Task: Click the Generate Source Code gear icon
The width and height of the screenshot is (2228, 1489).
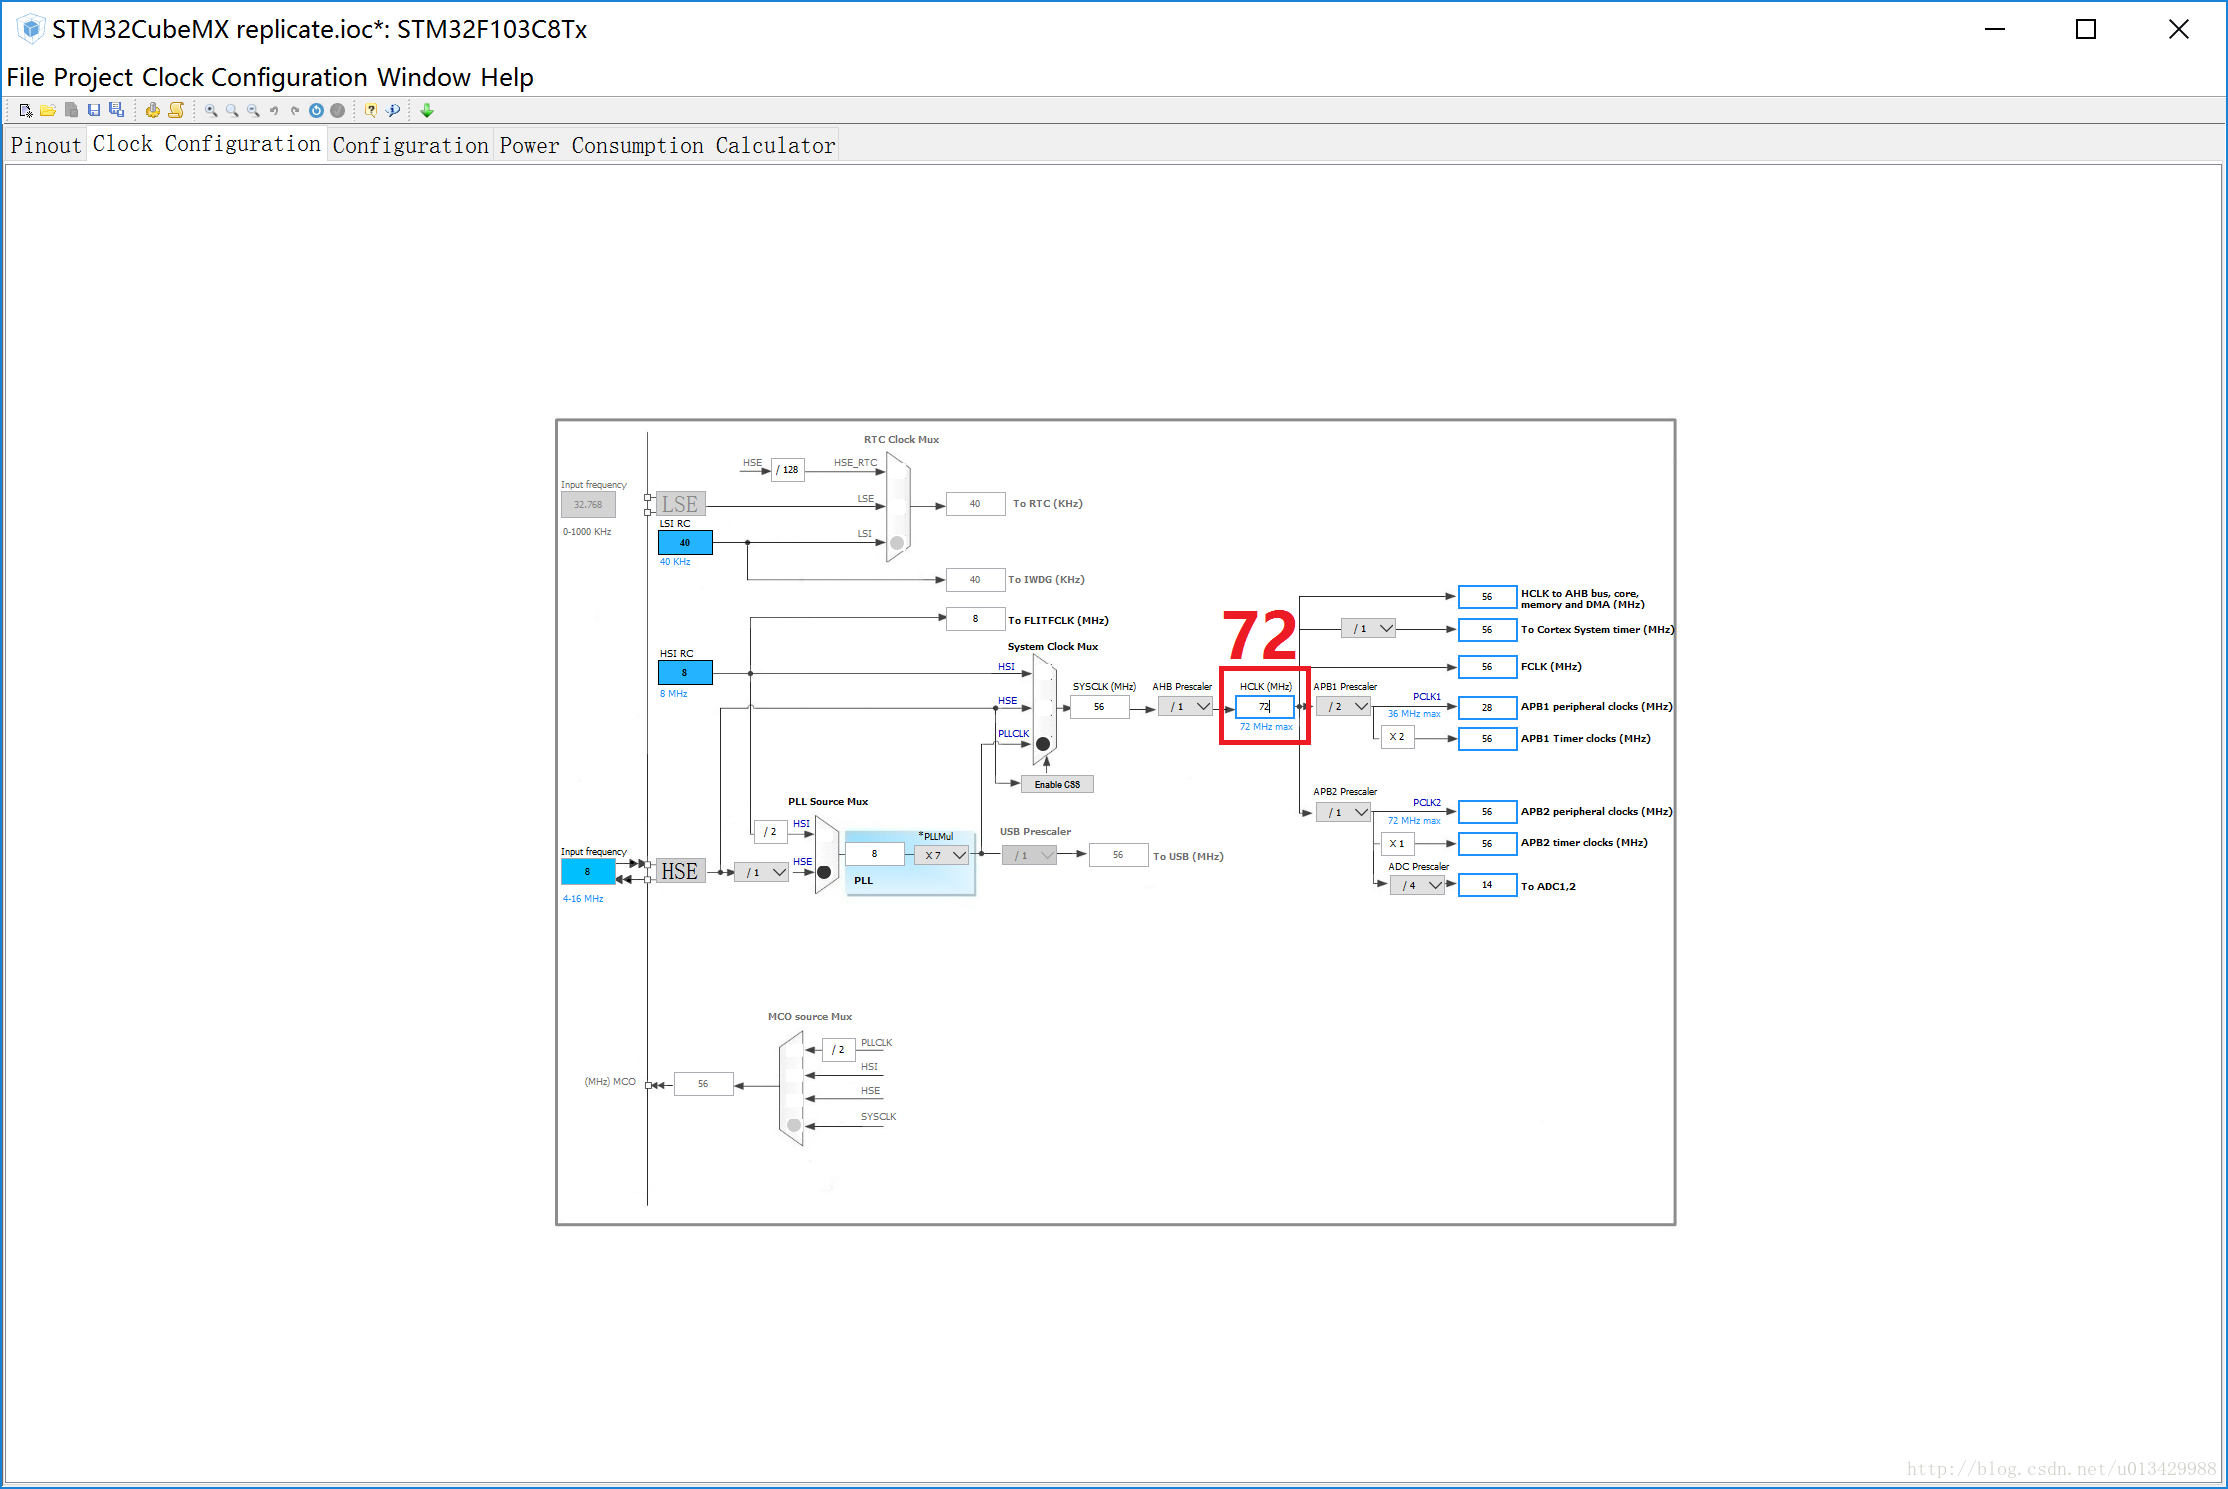Action: tap(152, 110)
